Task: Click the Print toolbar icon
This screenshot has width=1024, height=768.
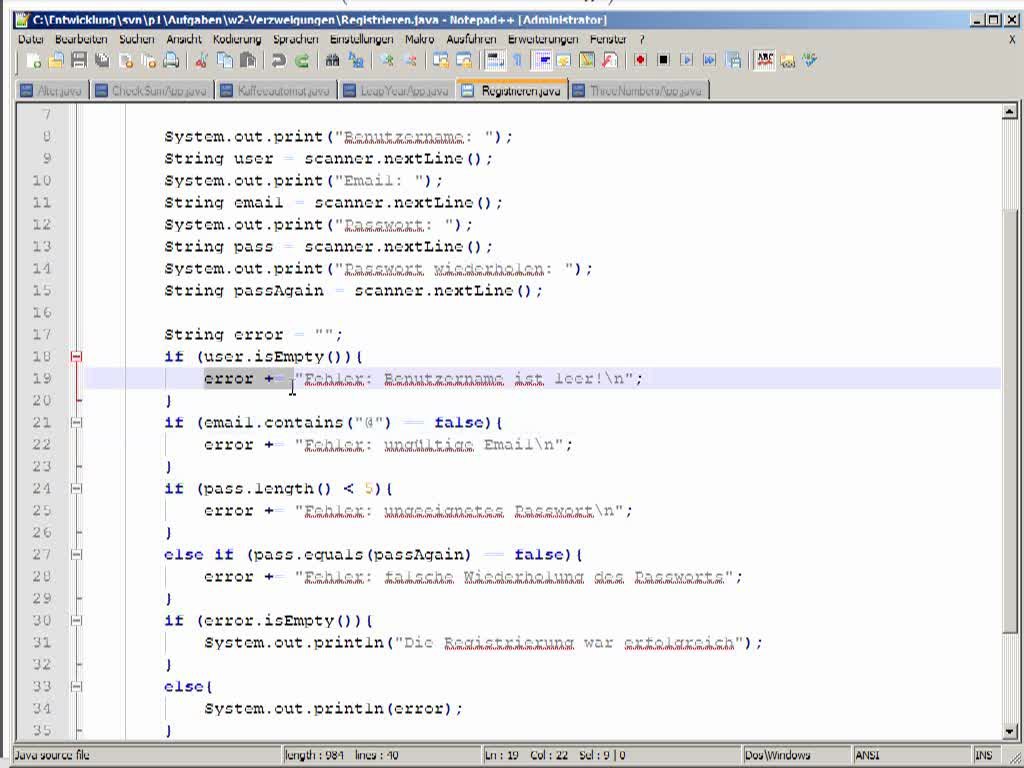Action: (x=171, y=61)
